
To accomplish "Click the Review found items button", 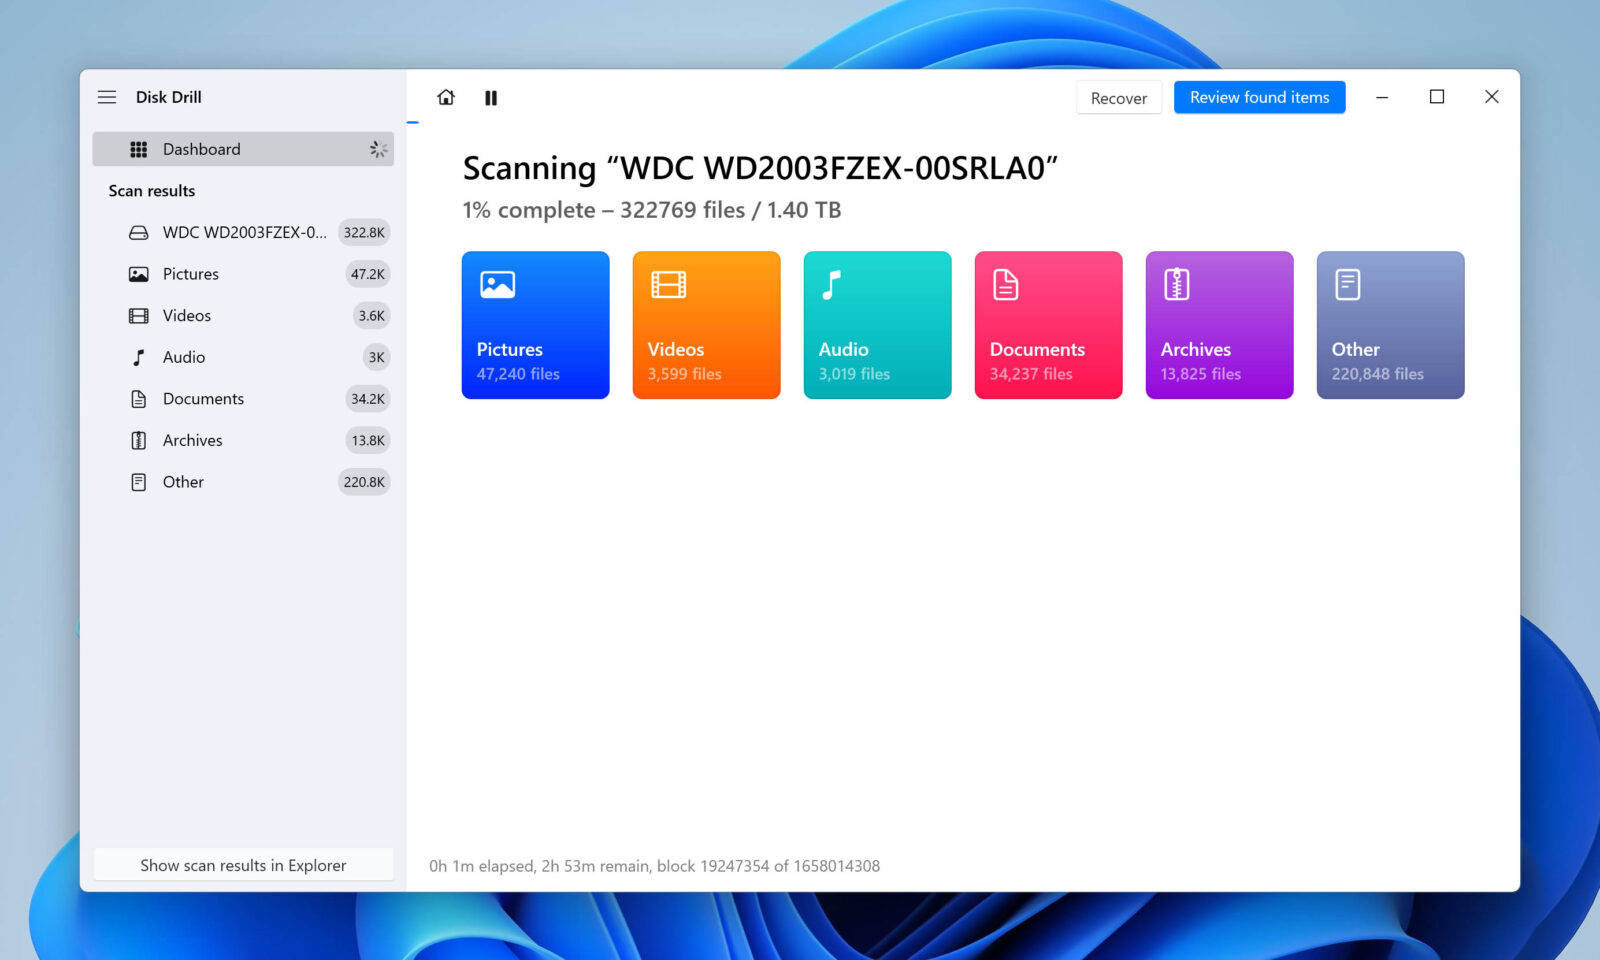I will (x=1259, y=97).
